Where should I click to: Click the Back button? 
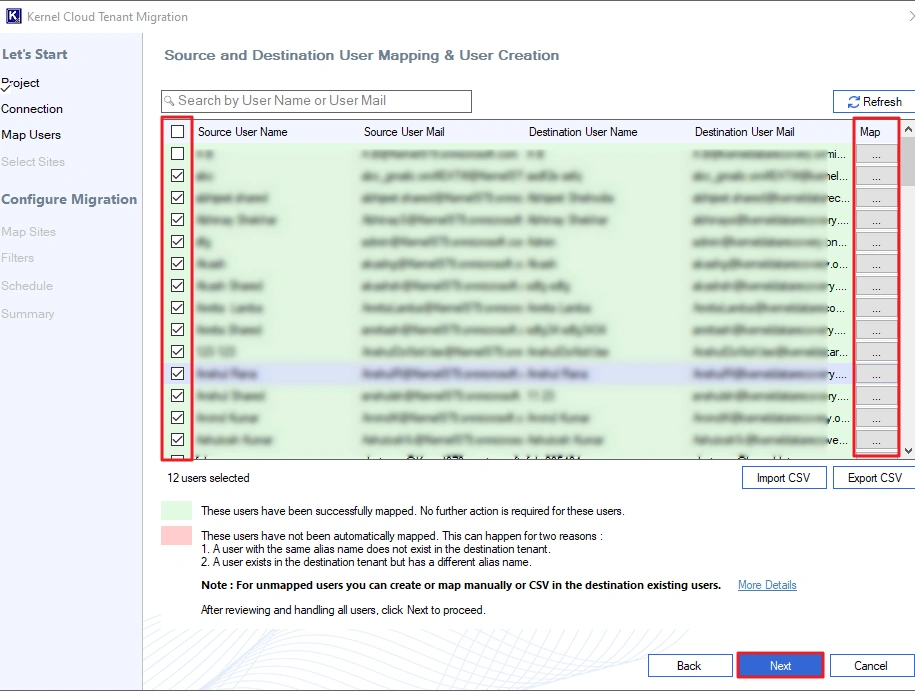(x=690, y=665)
